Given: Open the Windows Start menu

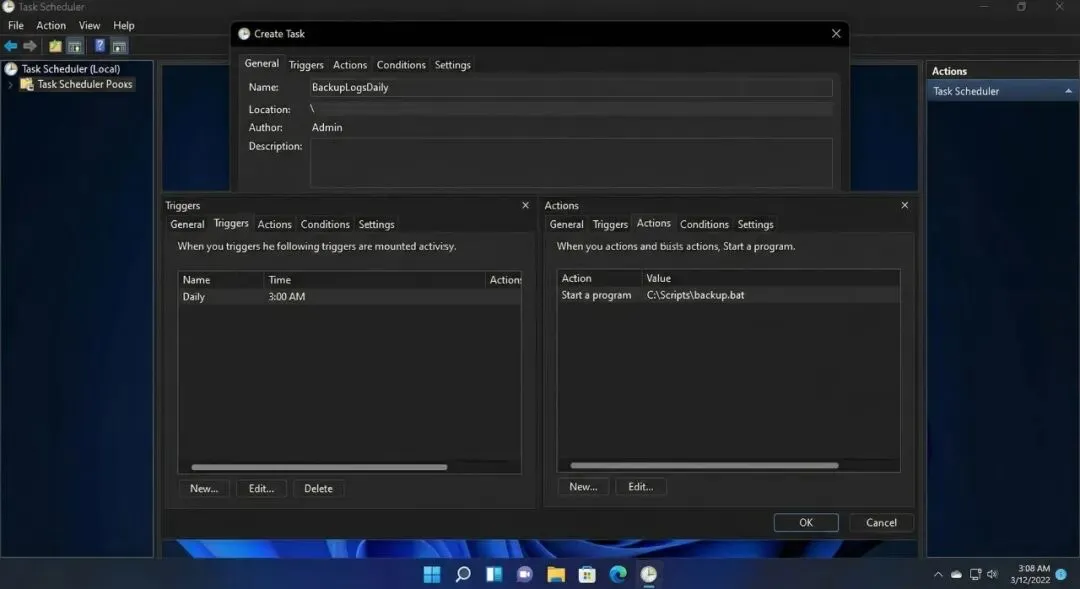Looking at the screenshot, I should tap(432, 574).
